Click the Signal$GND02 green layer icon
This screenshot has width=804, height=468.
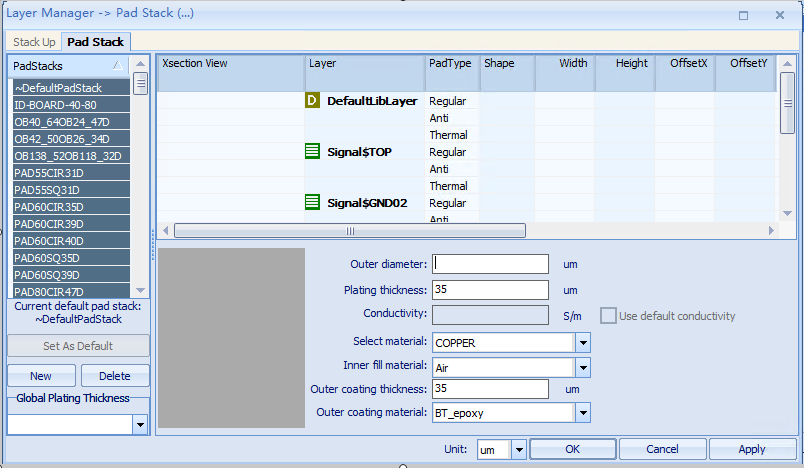pos(312,203)
